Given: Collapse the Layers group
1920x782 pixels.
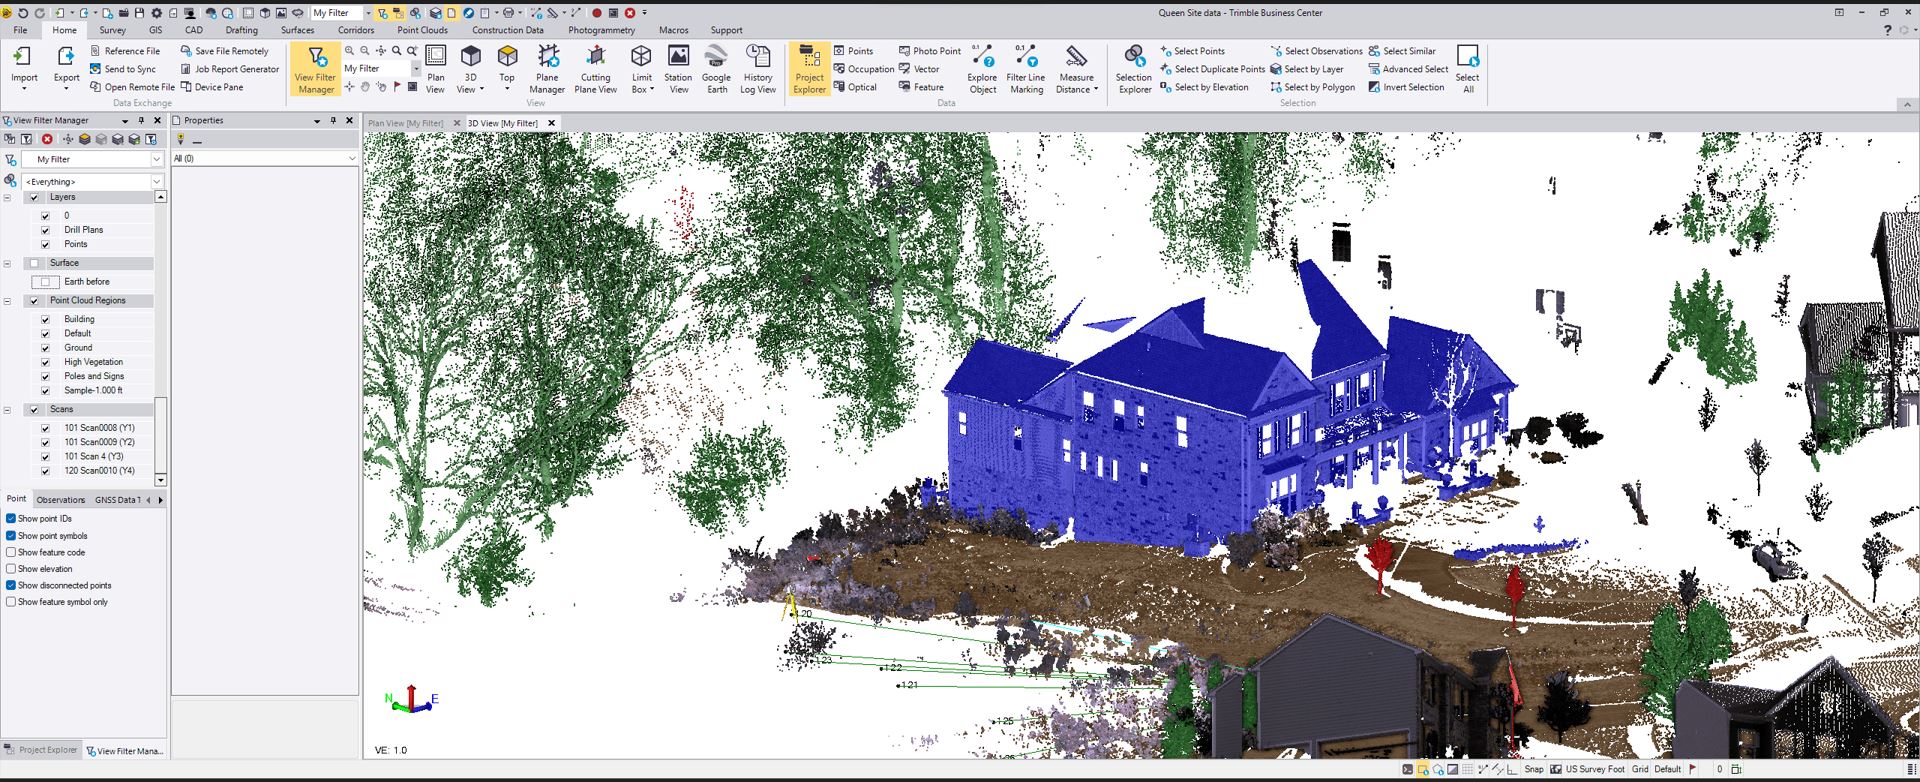Looking at the screenshot, I should click(7, 198).
